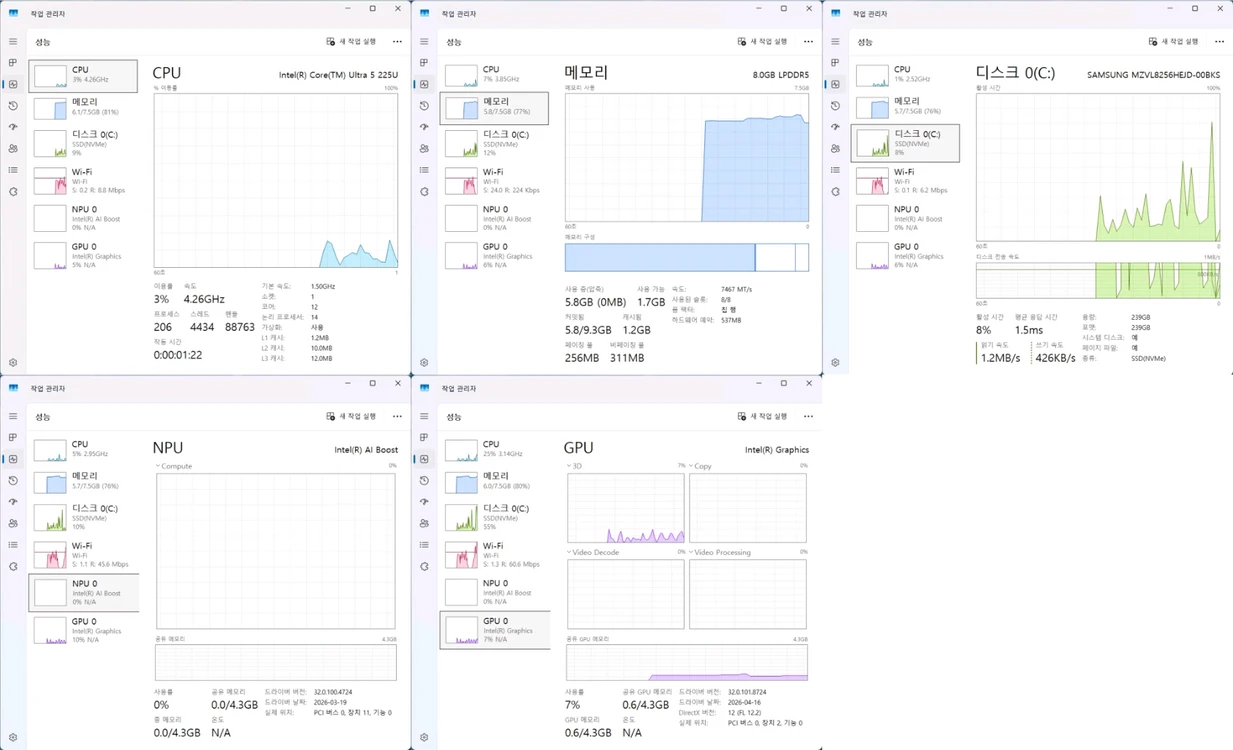Image resolution: width=1233 pixels, height=750 pixels.
Task: Select GPU 0 item in 디스크 window list
Action: 906,255
